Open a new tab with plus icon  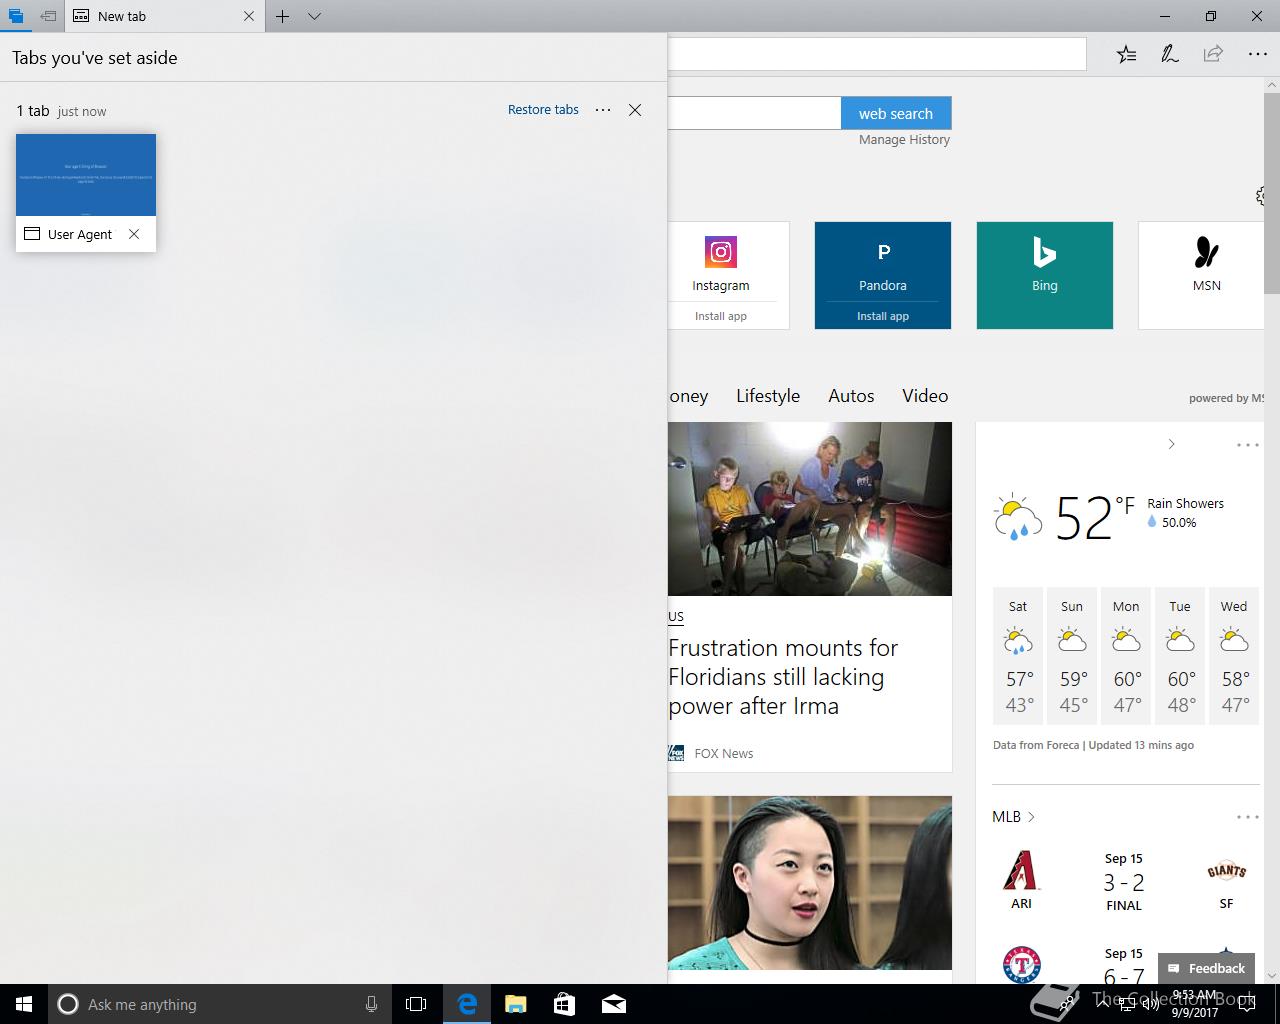pos(283,16)
